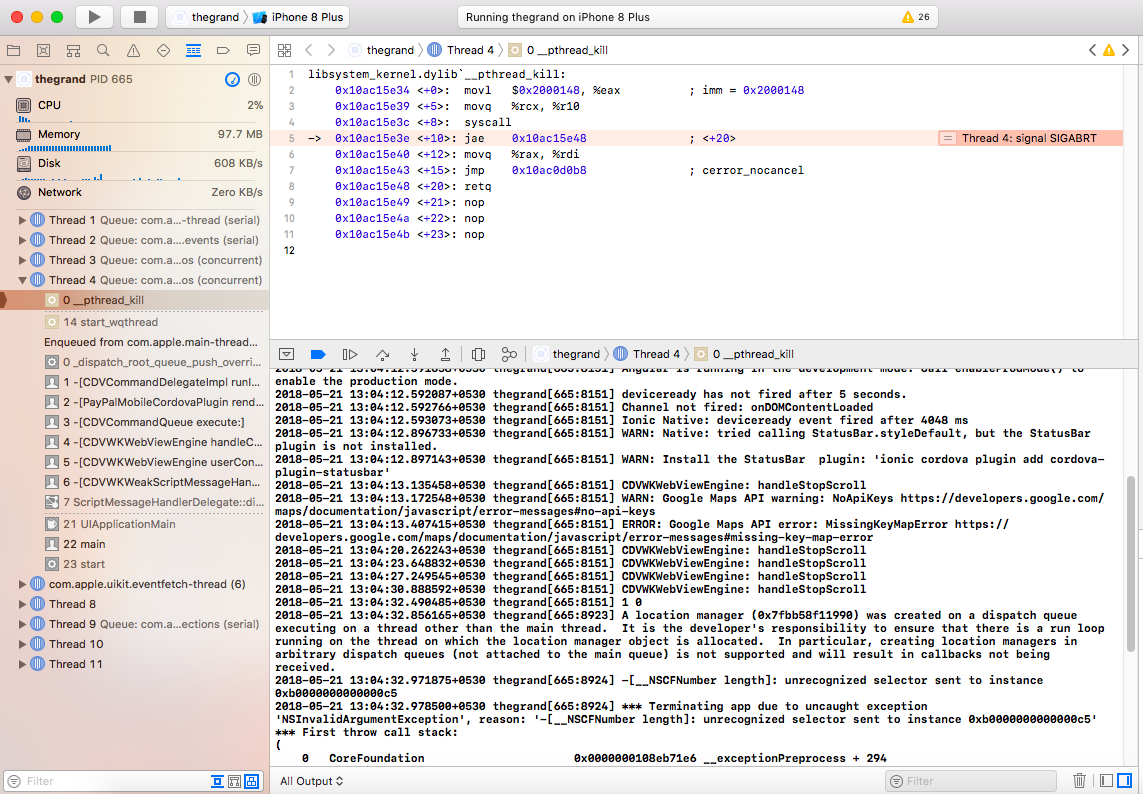Image resolution: width=1143 pixels, height=794 pixels.
Task: Click the Run (play) button
Action: click(x=94, y=17)
